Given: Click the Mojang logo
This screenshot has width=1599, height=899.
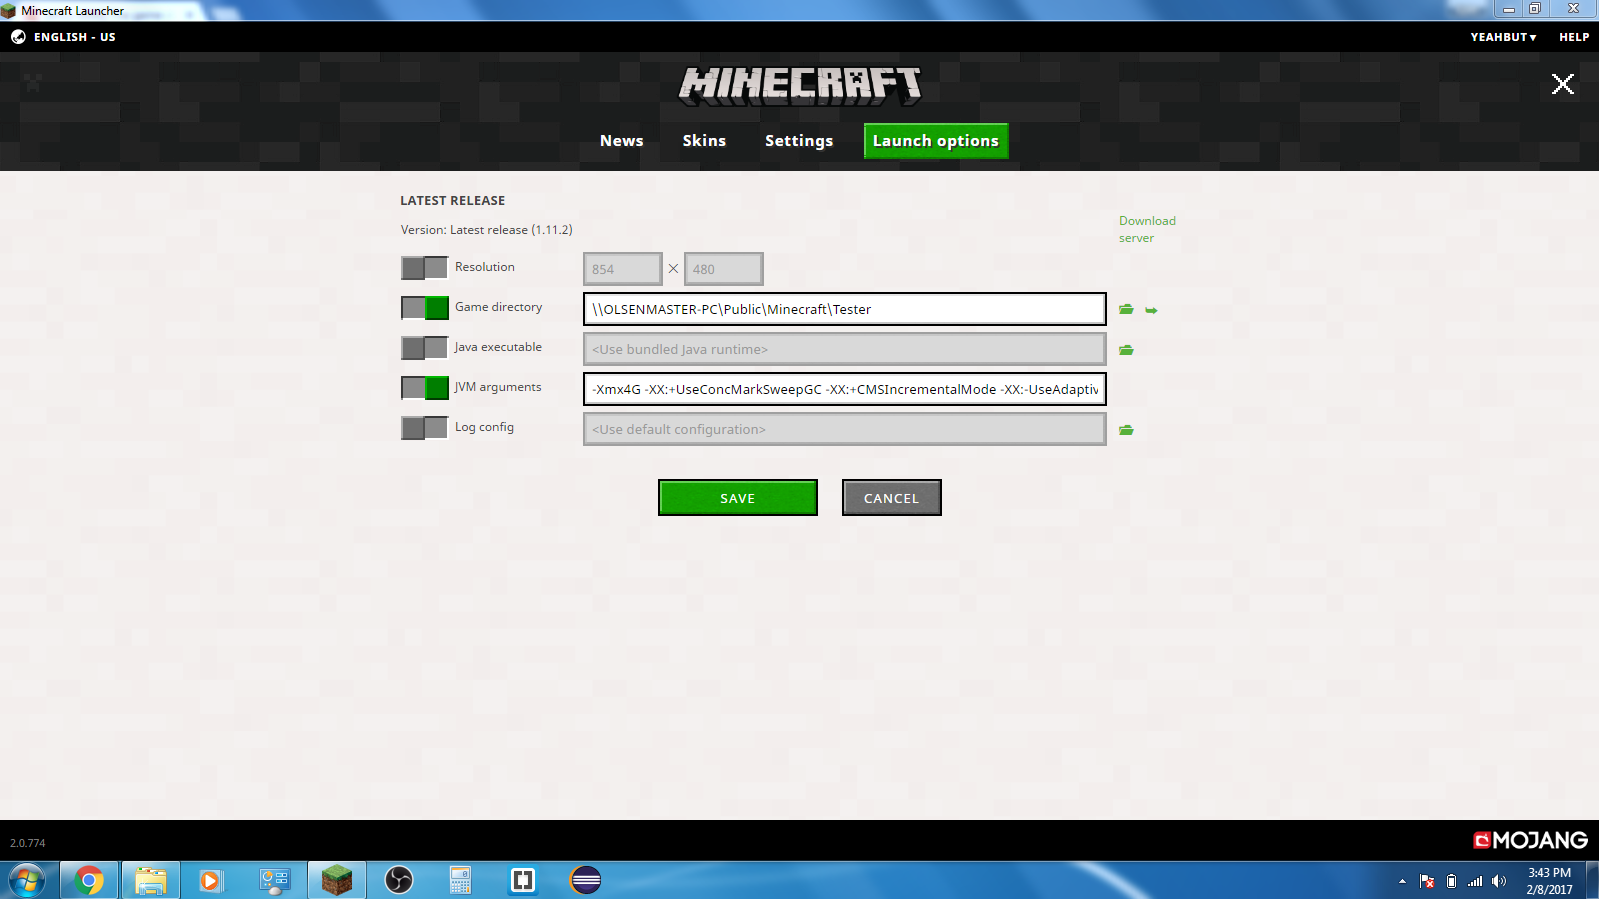Looking at the screenshot, I should point(1530,840).
